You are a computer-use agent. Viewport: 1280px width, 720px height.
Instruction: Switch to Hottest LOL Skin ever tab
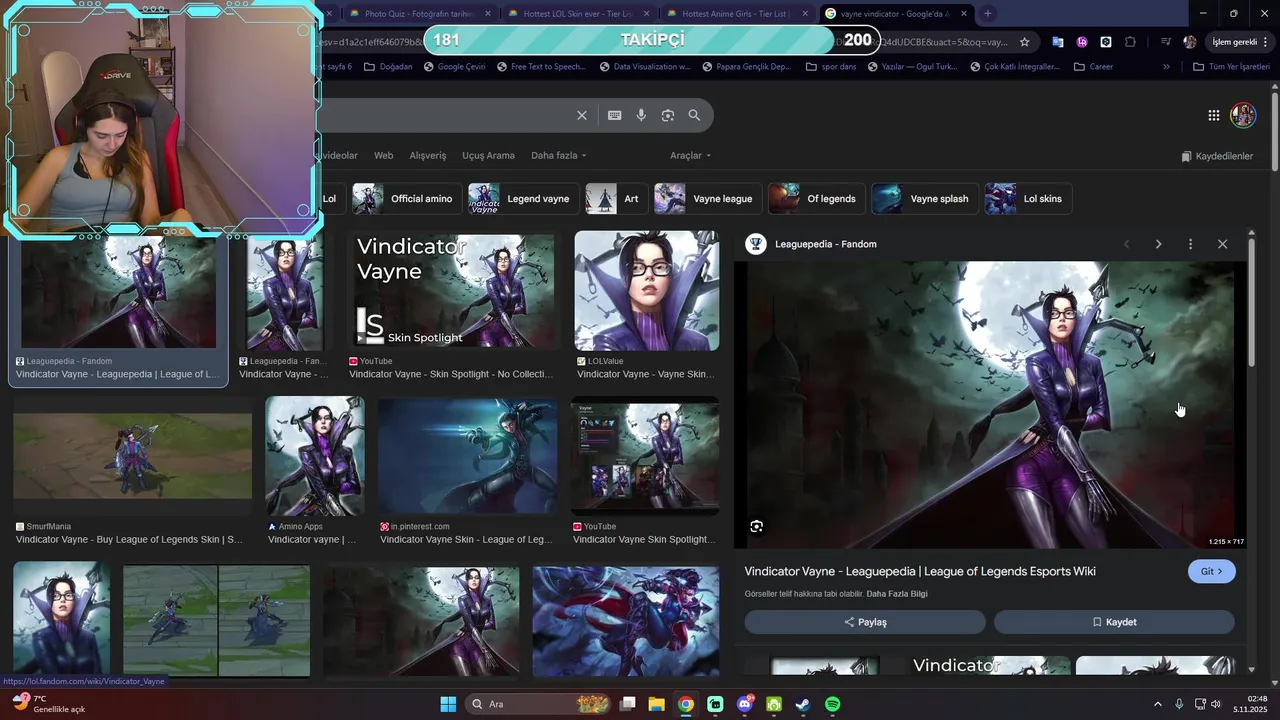tap(578, 14)
